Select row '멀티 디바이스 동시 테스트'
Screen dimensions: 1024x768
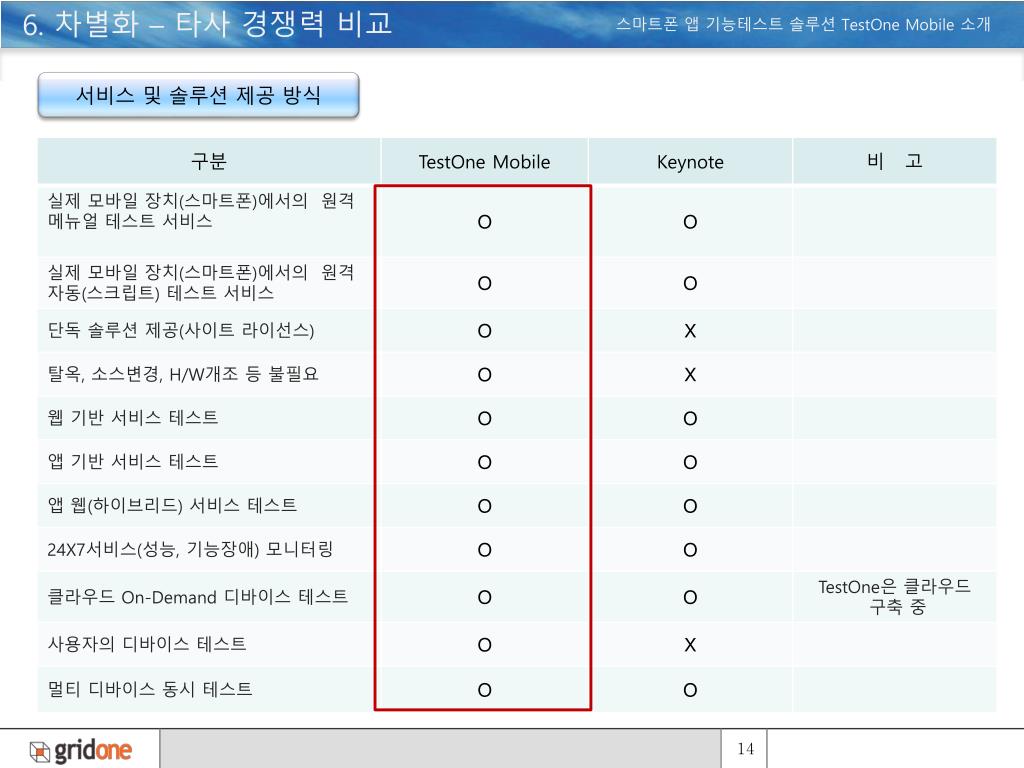517,690
